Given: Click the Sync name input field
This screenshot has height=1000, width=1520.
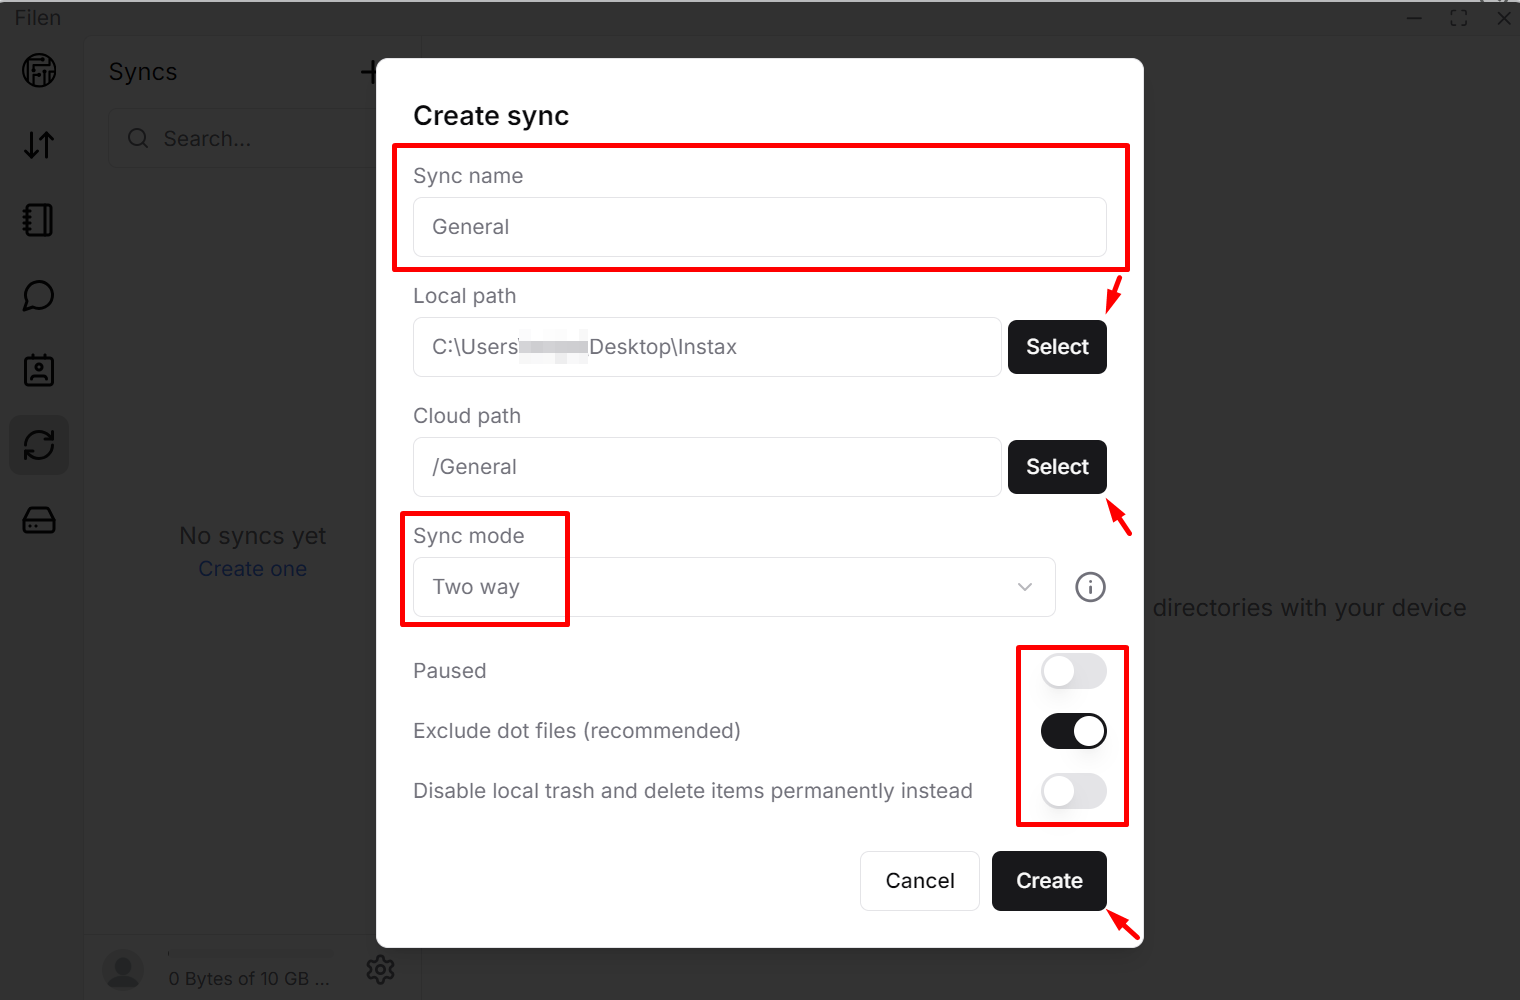Looking at the screenshot, I should tap(759, 227).
